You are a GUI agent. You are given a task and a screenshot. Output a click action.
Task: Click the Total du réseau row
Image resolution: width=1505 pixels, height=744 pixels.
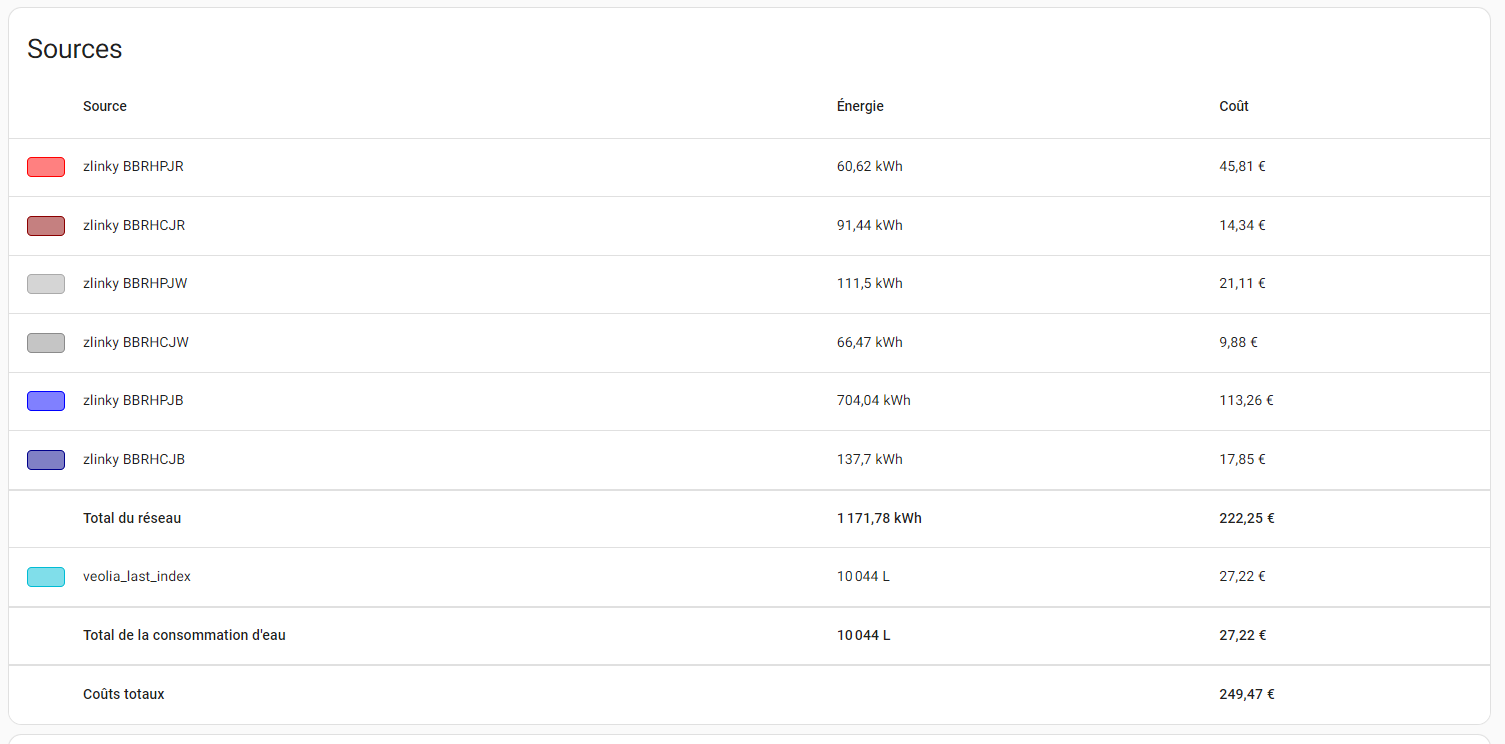pos(749,518)
